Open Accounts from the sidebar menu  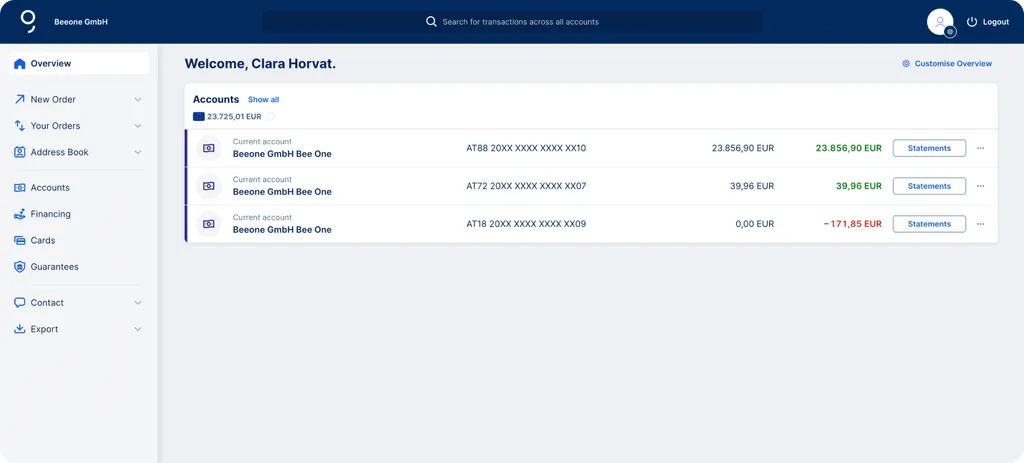[x=50, y=187]
